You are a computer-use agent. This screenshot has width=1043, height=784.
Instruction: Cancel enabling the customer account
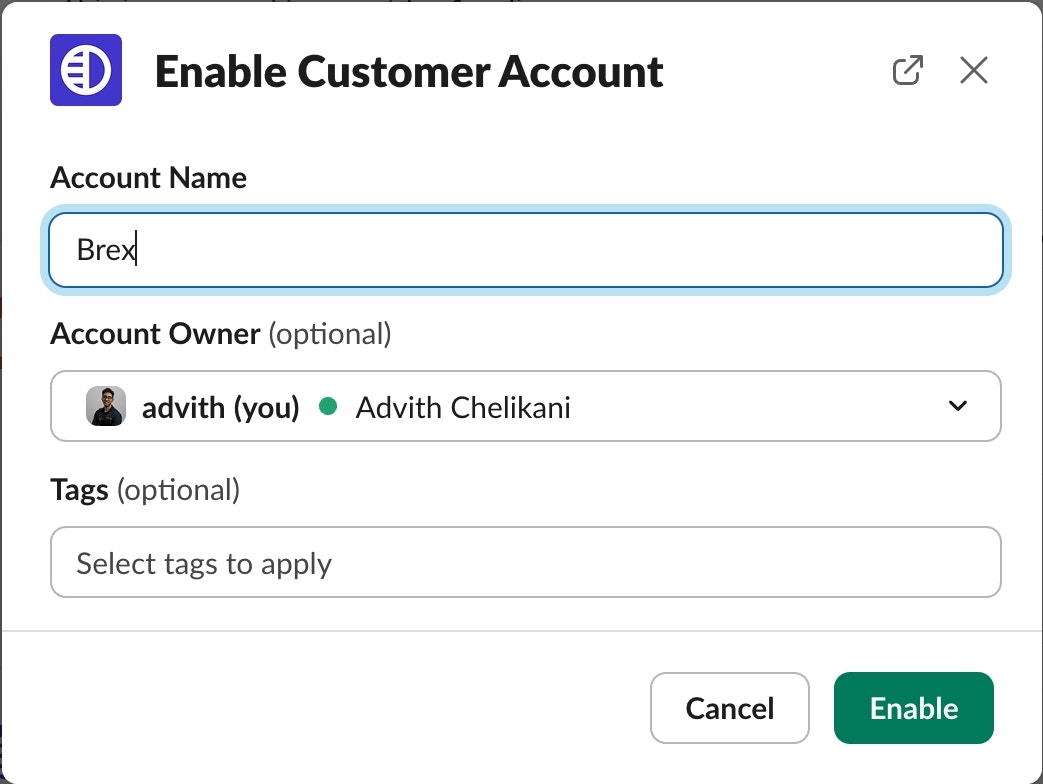(730, 708)
